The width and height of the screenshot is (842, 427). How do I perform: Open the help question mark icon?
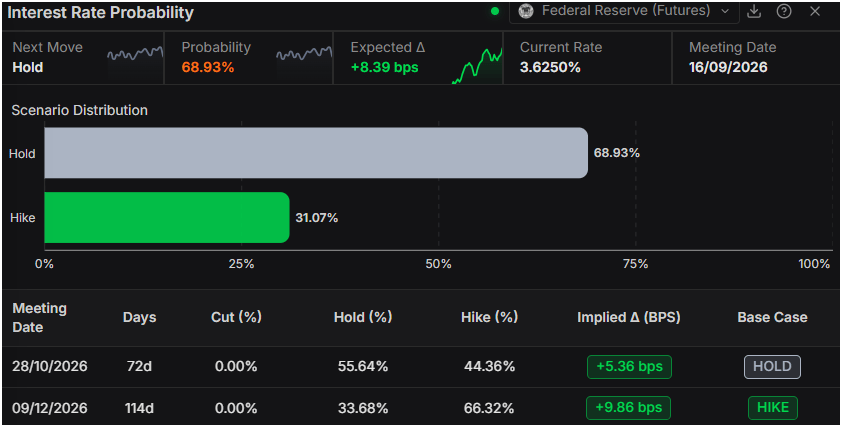click(784, 11)
